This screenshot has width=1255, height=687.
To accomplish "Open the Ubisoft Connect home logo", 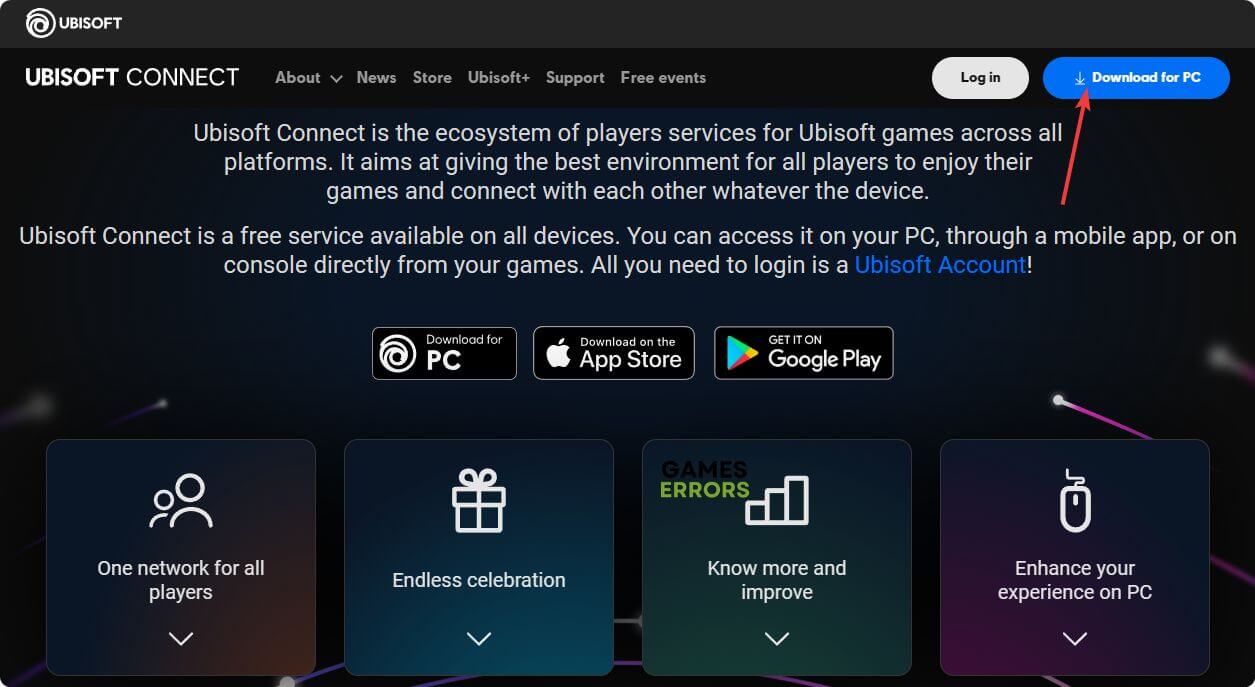I will (x=132, y=77).
